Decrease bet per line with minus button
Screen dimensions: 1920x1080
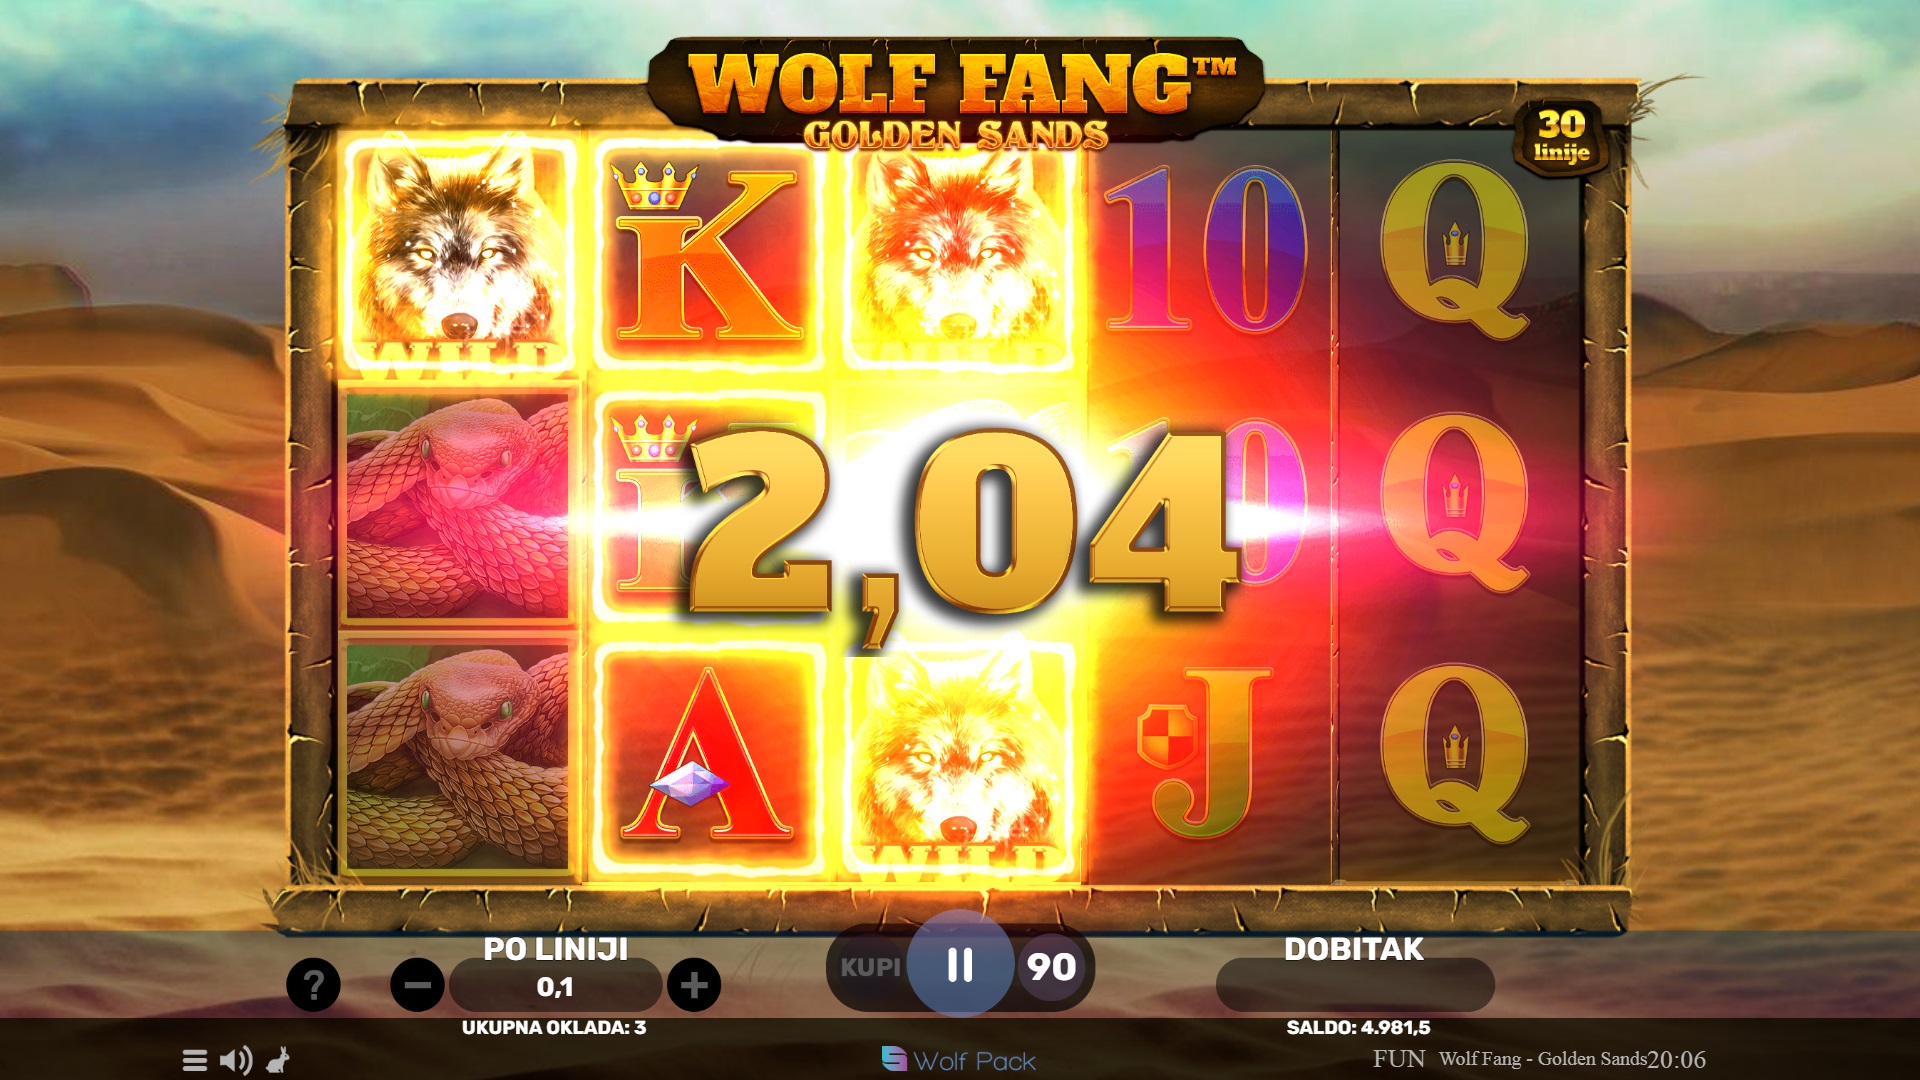click(417, 985)
